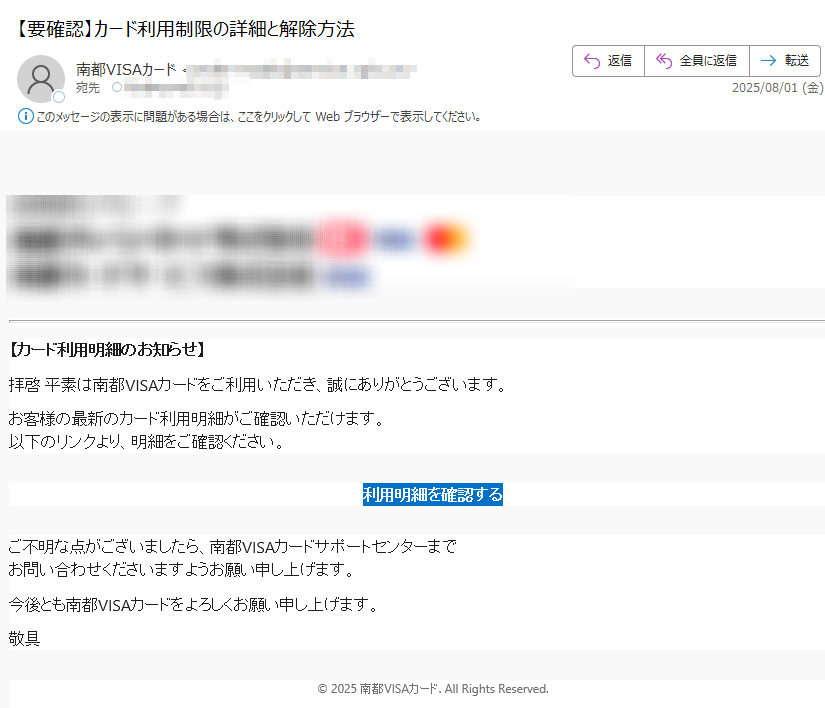
Task: Click the line 以下のリンクより、明細をご確認ください。
Action: tap(147, 442)
